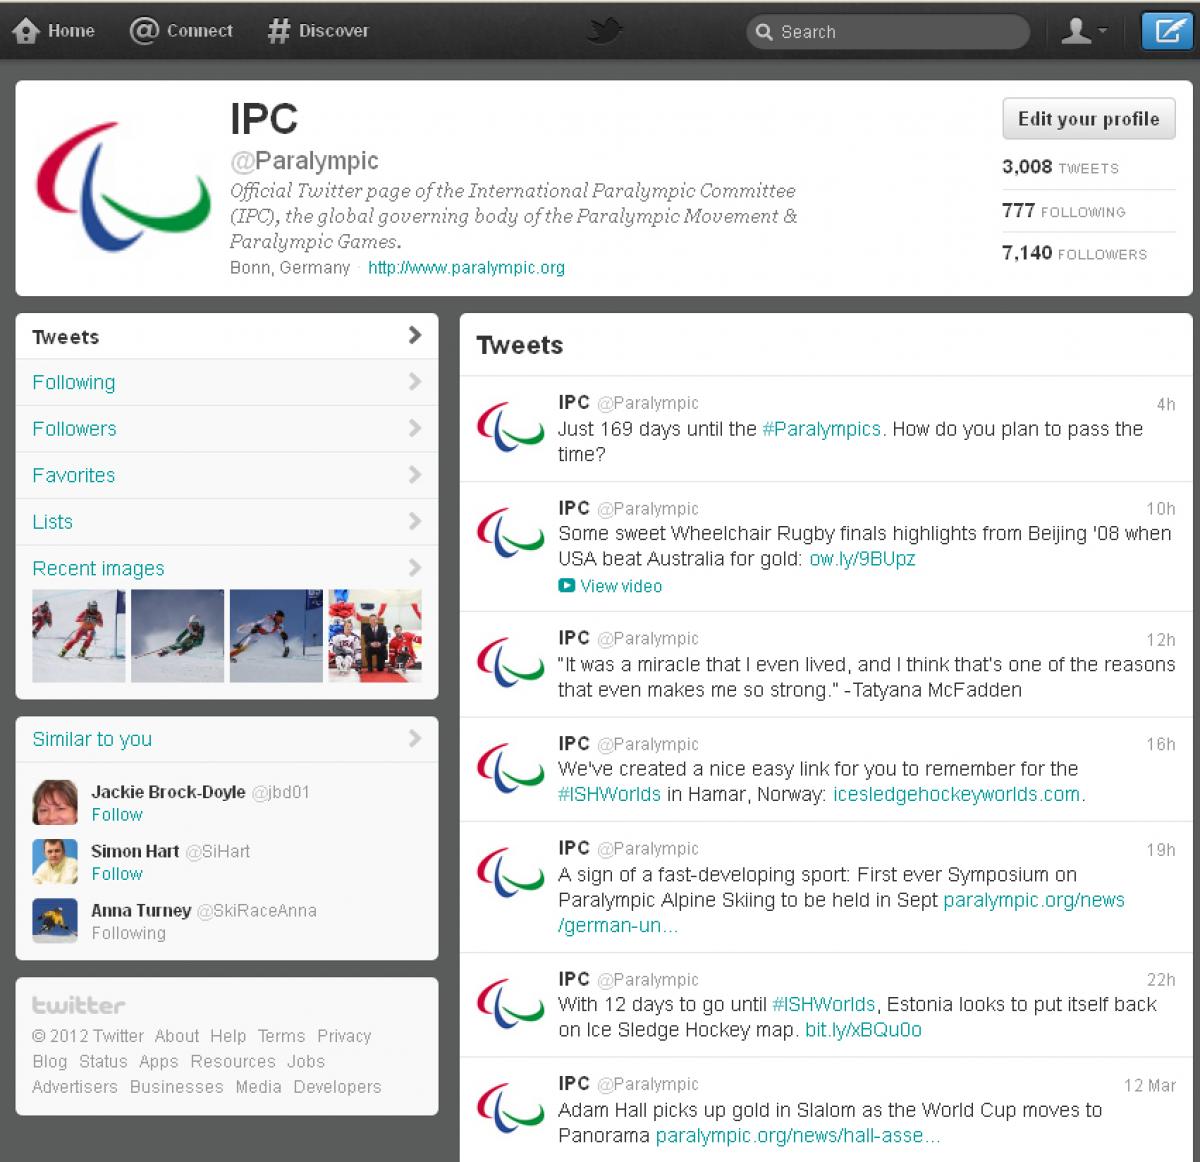
Task: Open the bit.ly/xBQu0o link
Action: (863, 1030)
